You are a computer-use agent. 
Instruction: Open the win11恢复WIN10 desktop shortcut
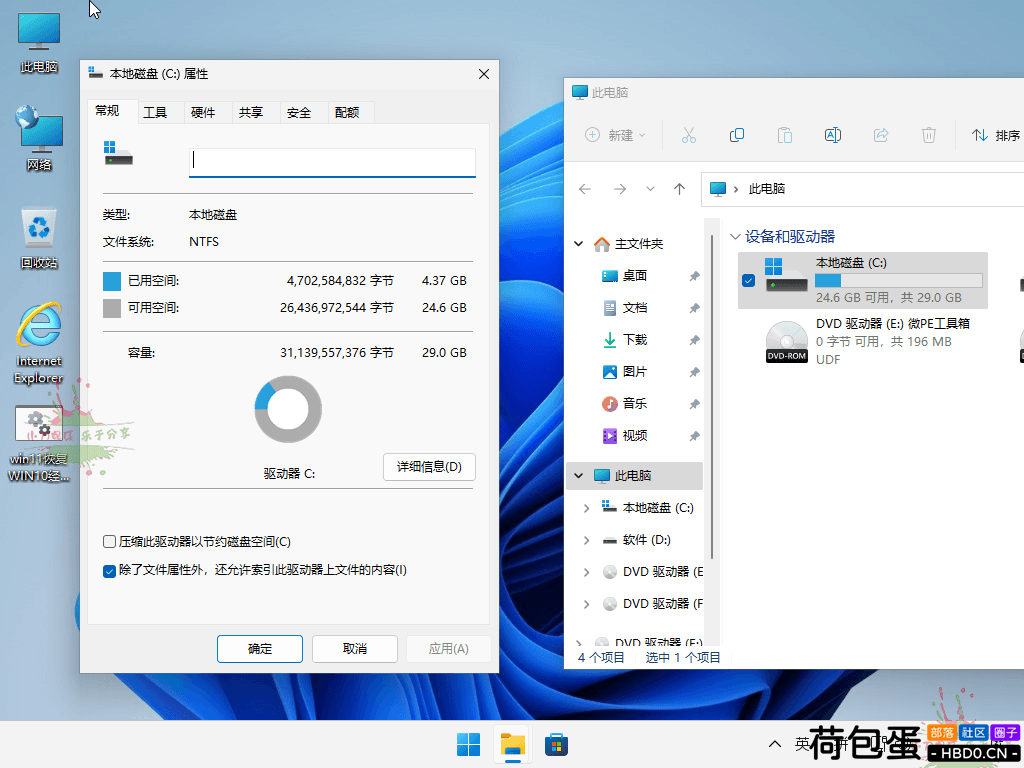(x=39, y=443)
